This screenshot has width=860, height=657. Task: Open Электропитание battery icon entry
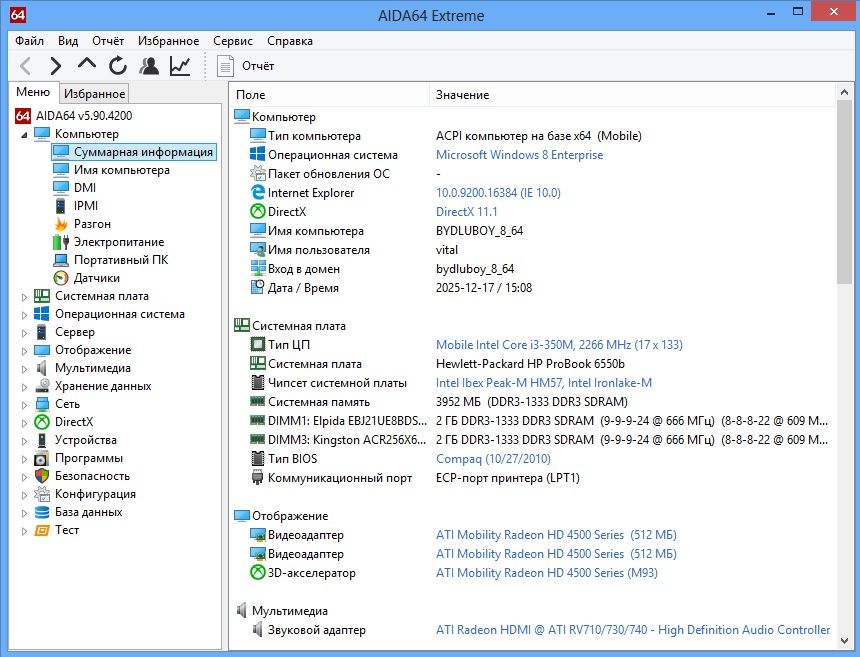pos(119,242)
